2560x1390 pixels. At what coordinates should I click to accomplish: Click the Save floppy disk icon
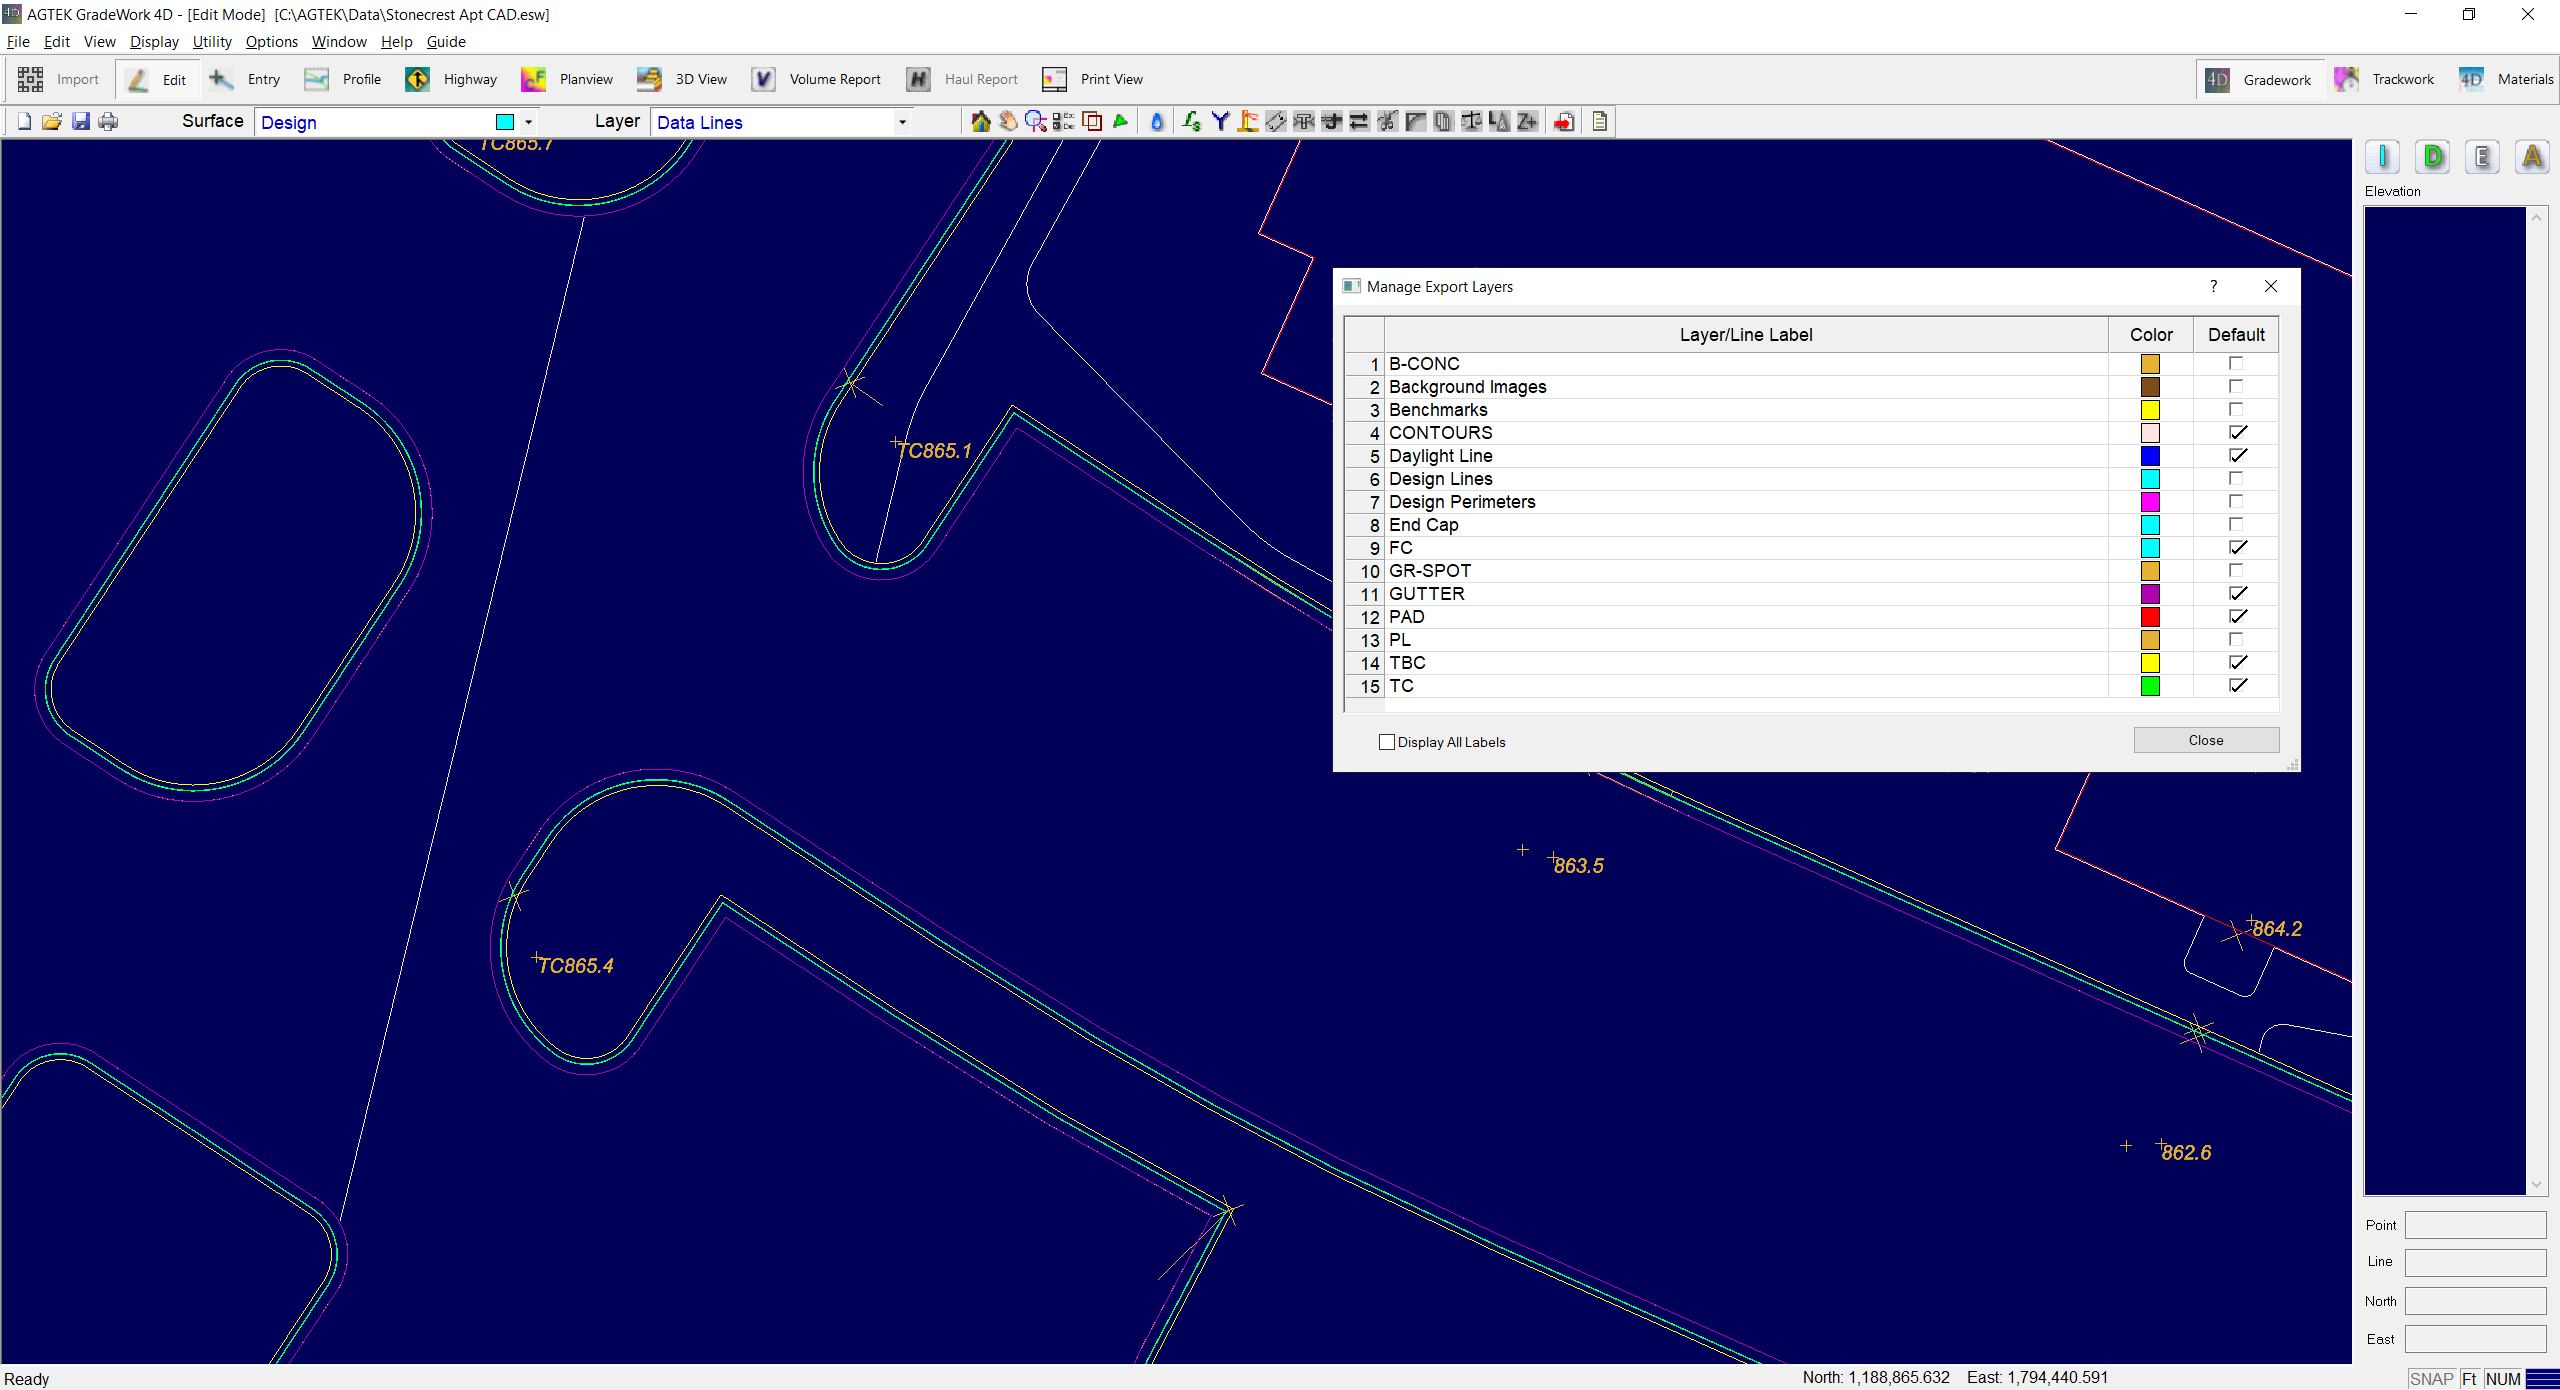[81, 122]
